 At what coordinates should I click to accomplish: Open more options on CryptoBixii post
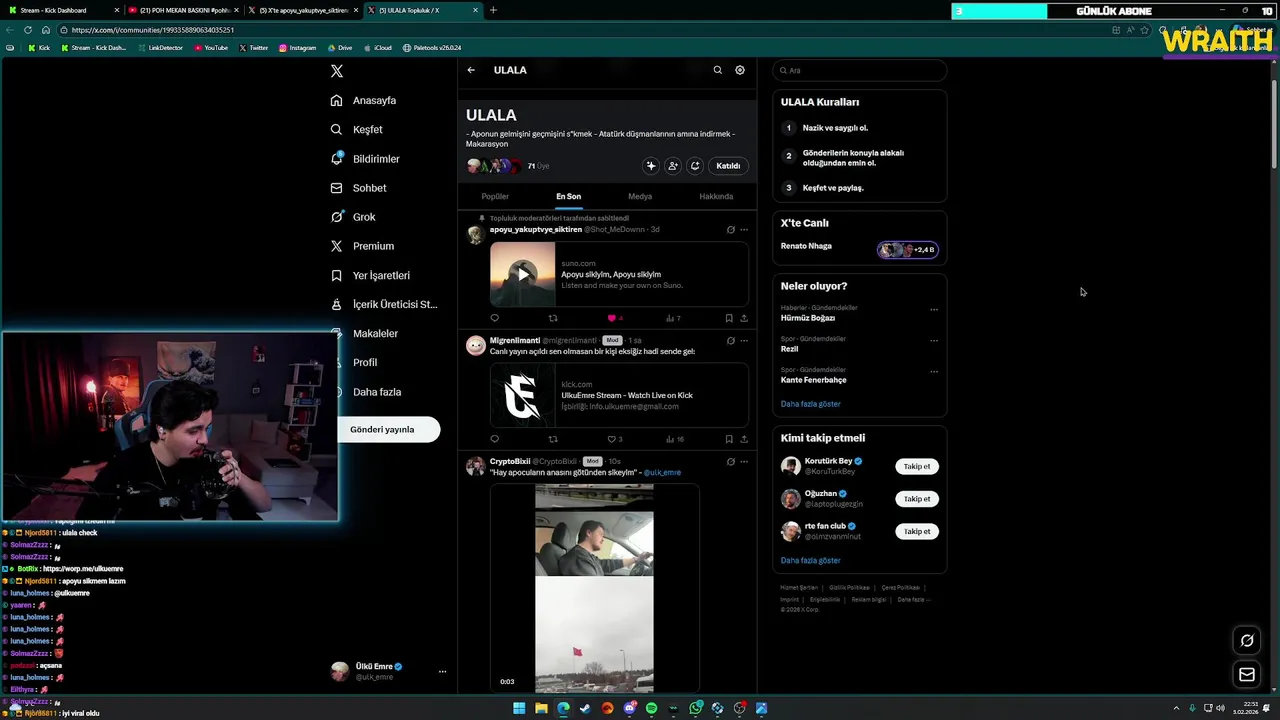744,461
